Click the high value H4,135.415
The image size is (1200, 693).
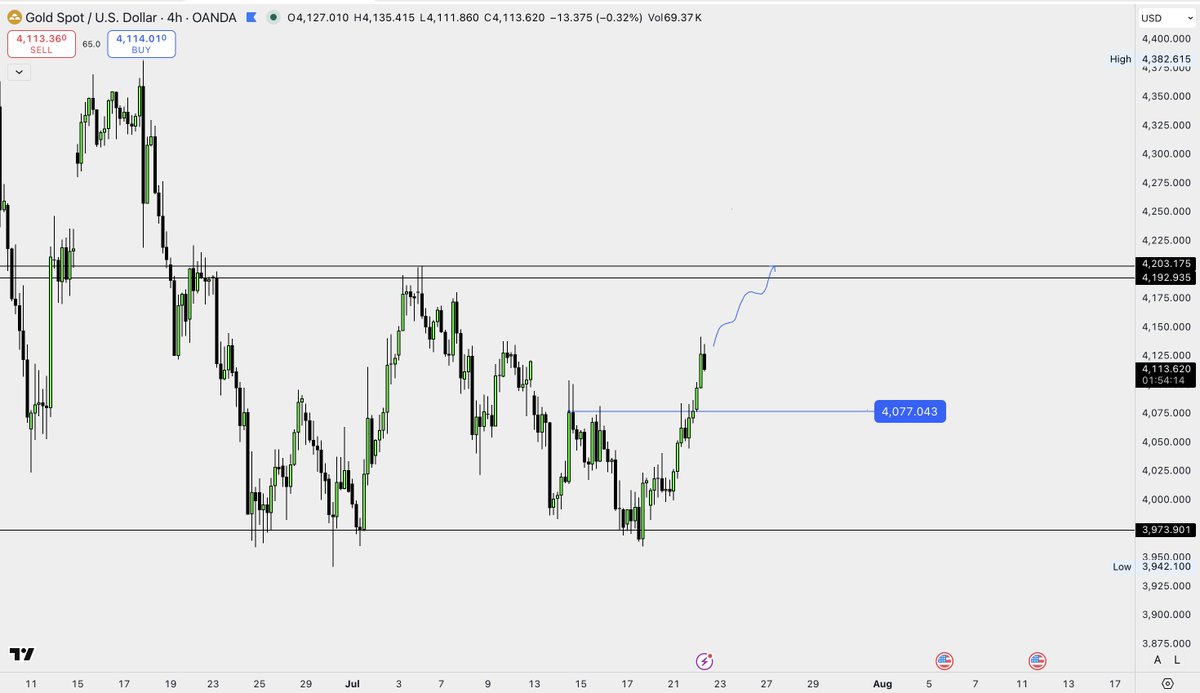384,18
